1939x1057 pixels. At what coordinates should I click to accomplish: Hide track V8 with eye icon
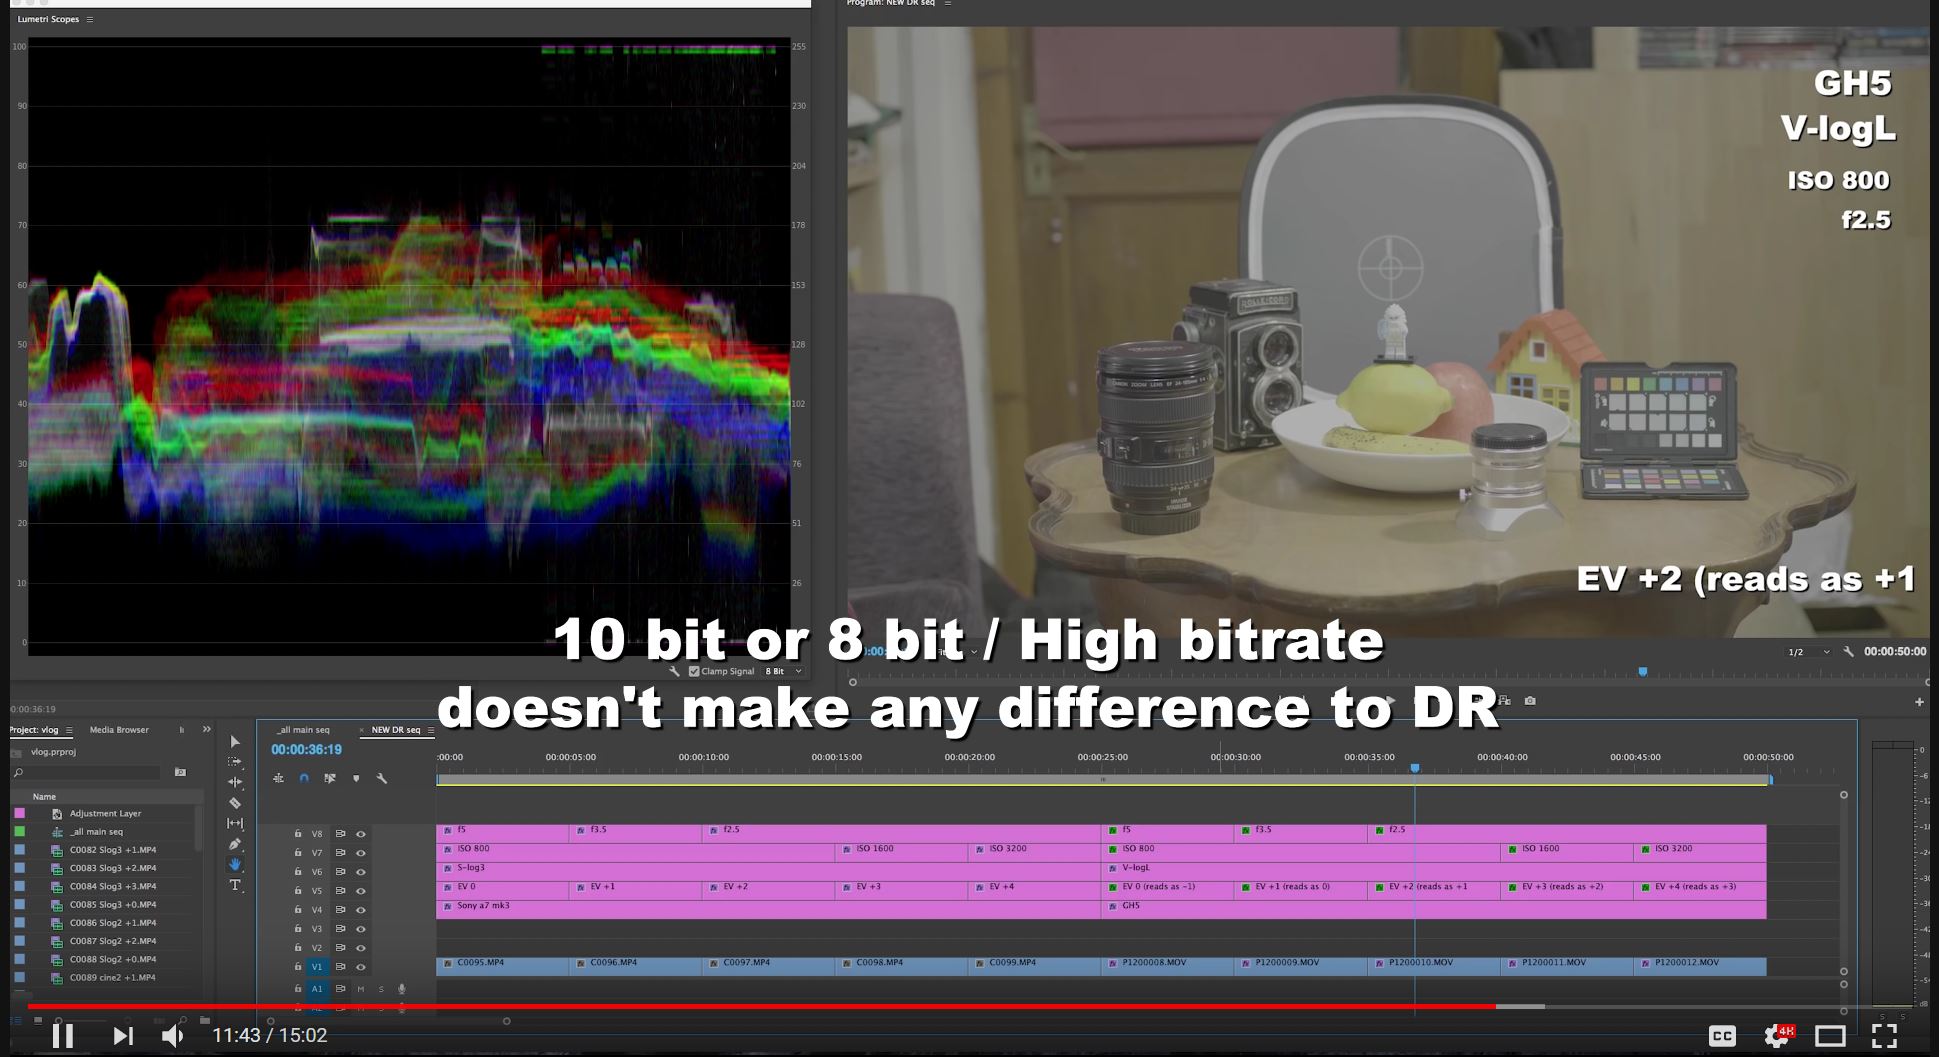click(x=361, y=834)
